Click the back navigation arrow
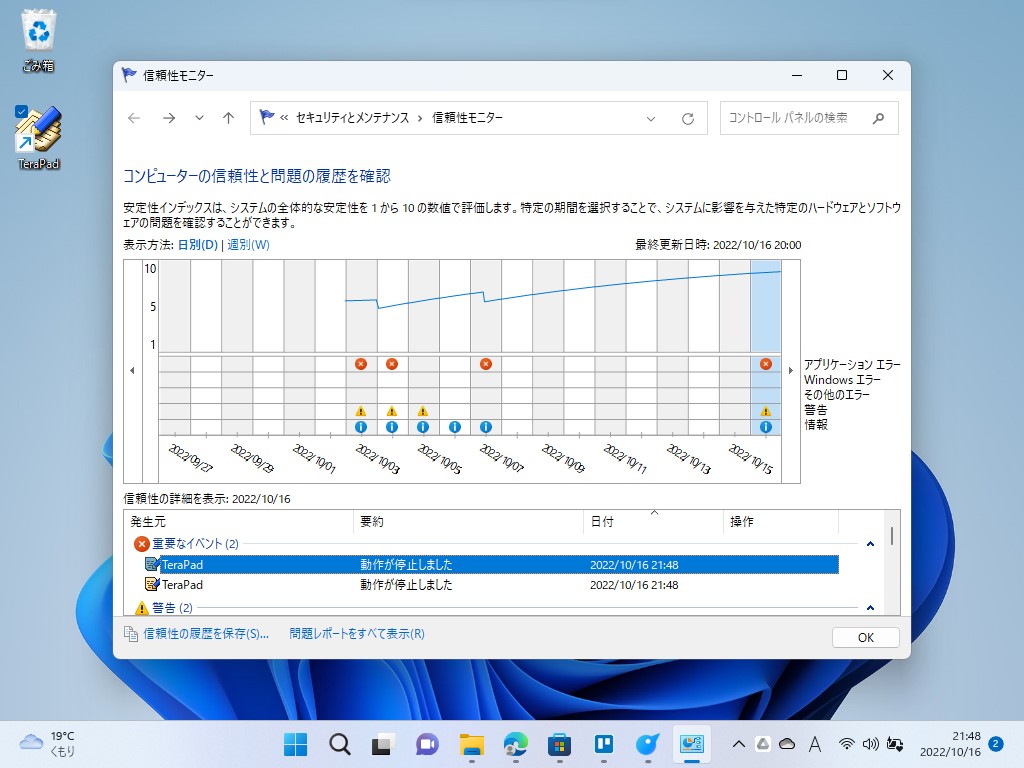The width and height of the screenshot is (1024, 768). (133, 117)
